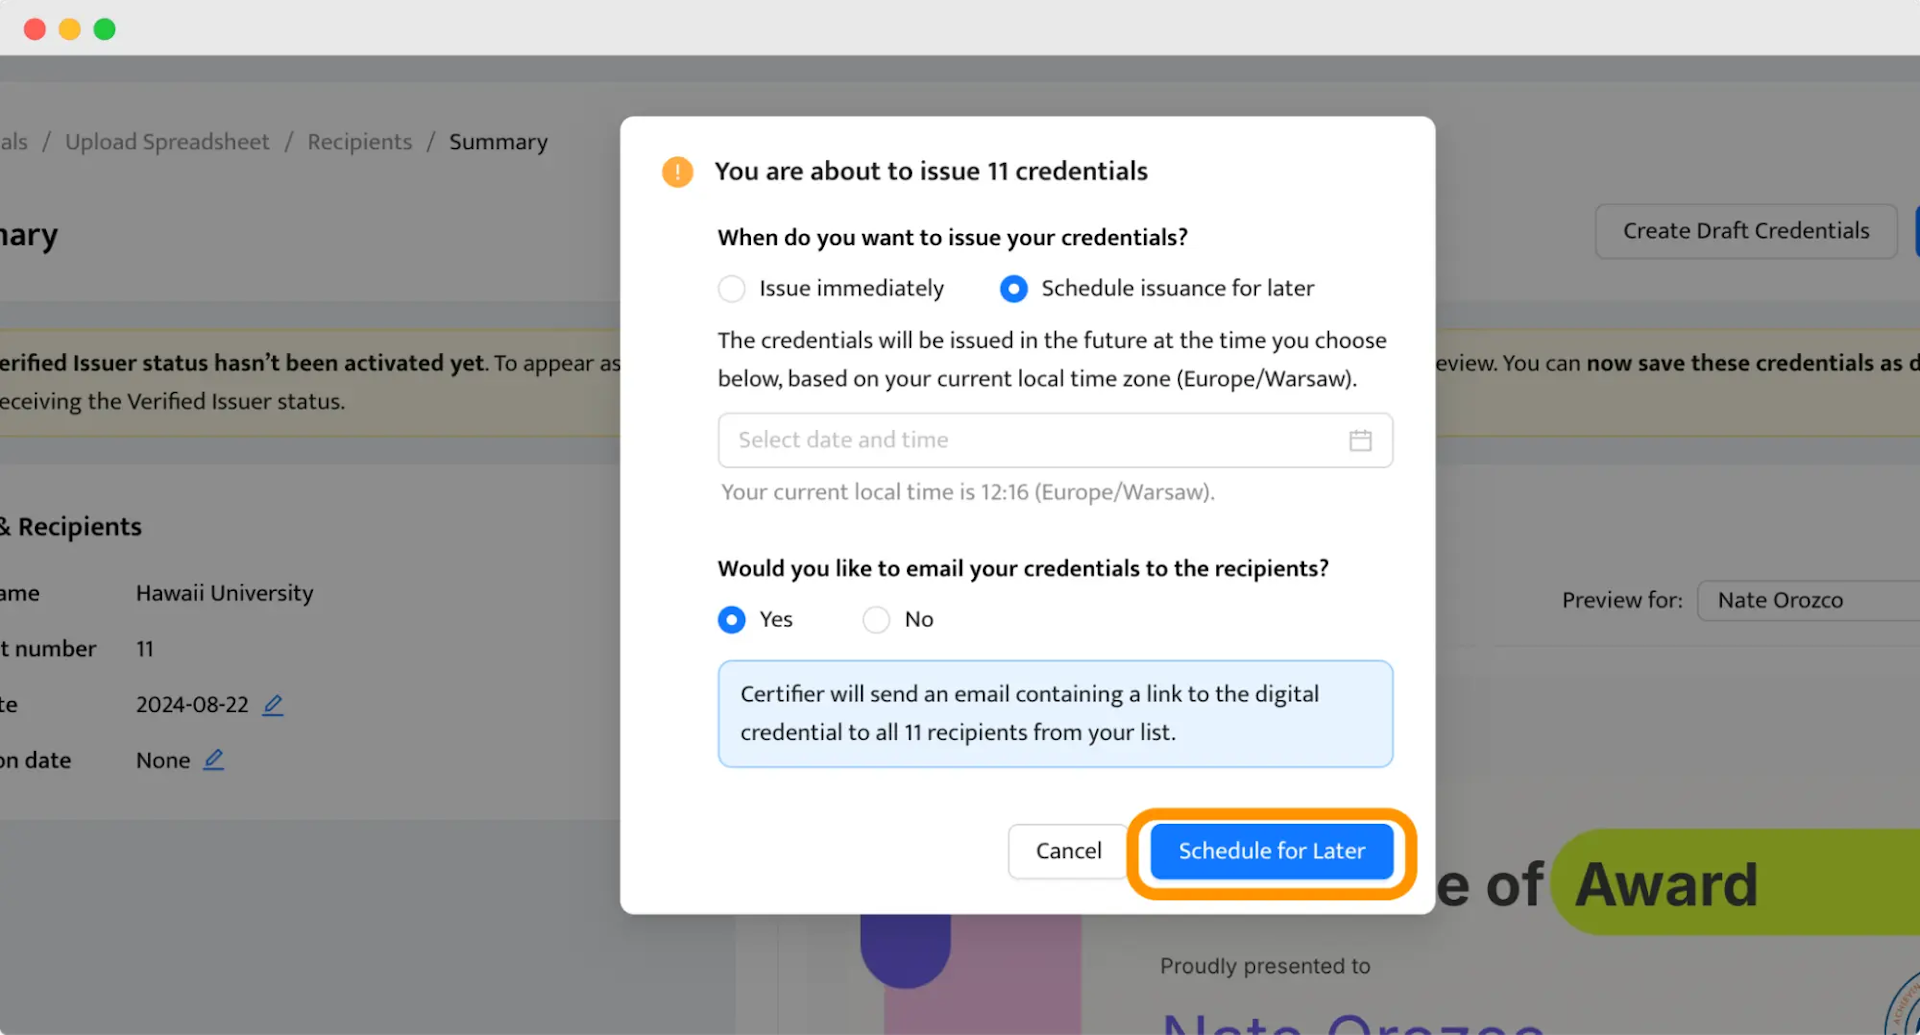Click the Summary breadcrumb label

click(498, 141)
